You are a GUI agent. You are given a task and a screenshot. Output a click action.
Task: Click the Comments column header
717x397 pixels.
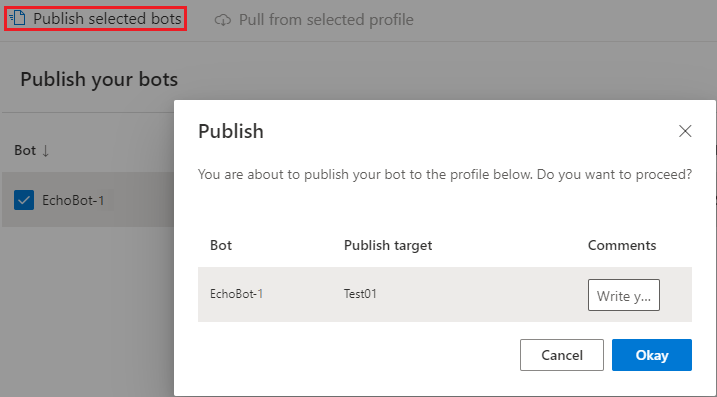coord(622,245)
